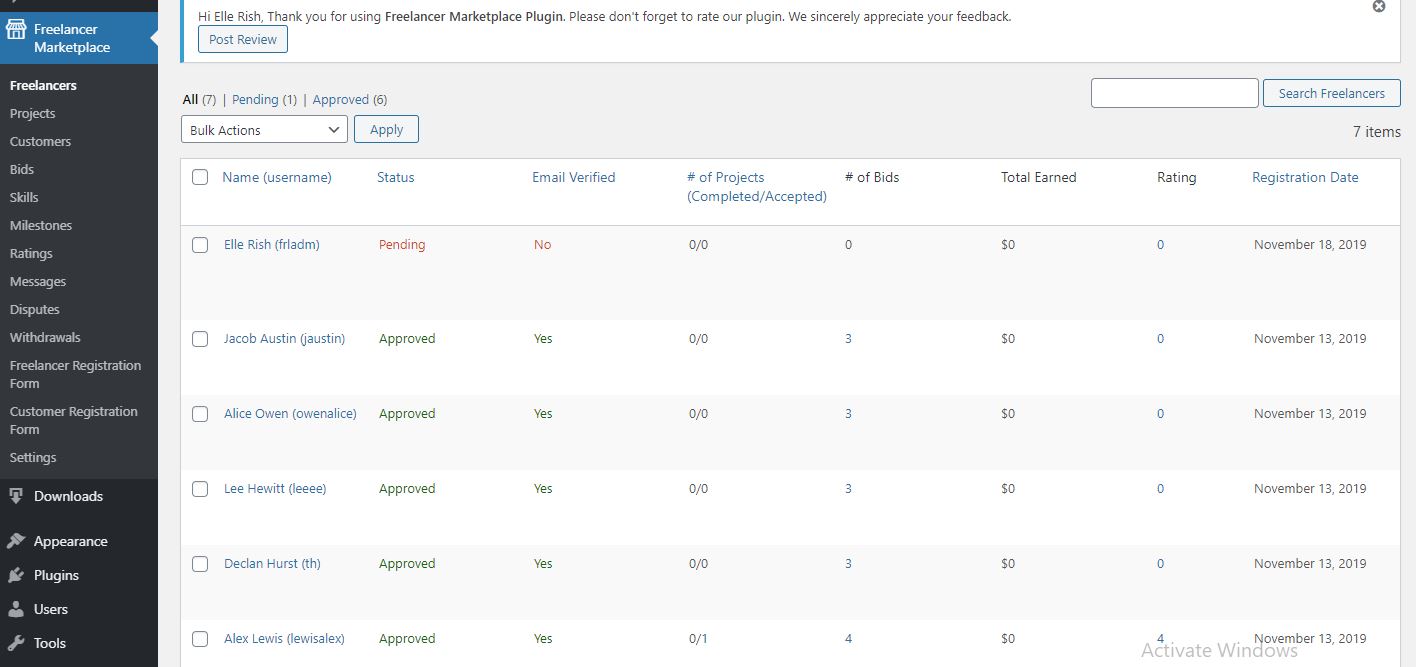
Task: Click the Post Review button
Action: coord(243,39)
